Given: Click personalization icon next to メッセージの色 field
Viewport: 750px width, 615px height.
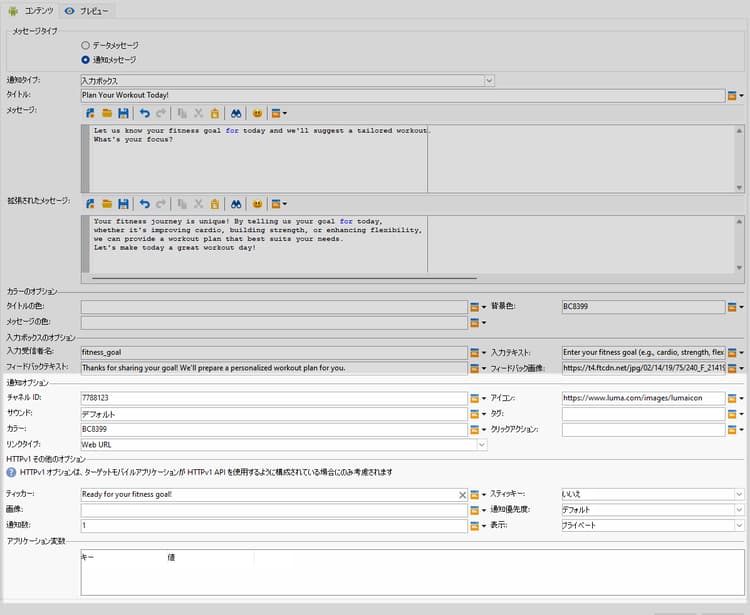Looking at the screenshot, I should (x=474, y=323).
